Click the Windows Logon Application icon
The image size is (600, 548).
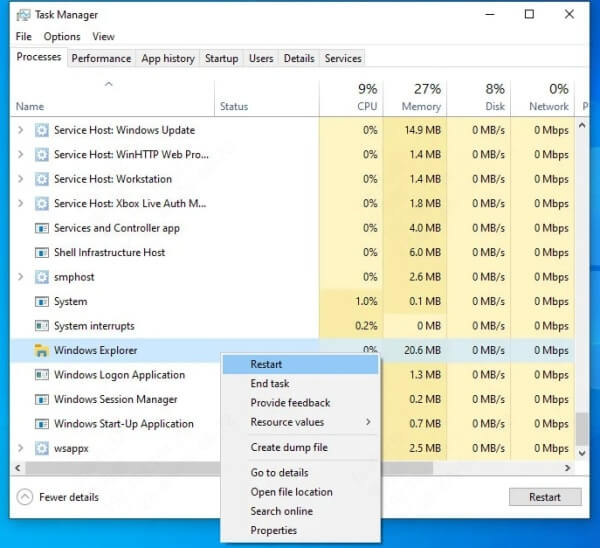(42, 375)
